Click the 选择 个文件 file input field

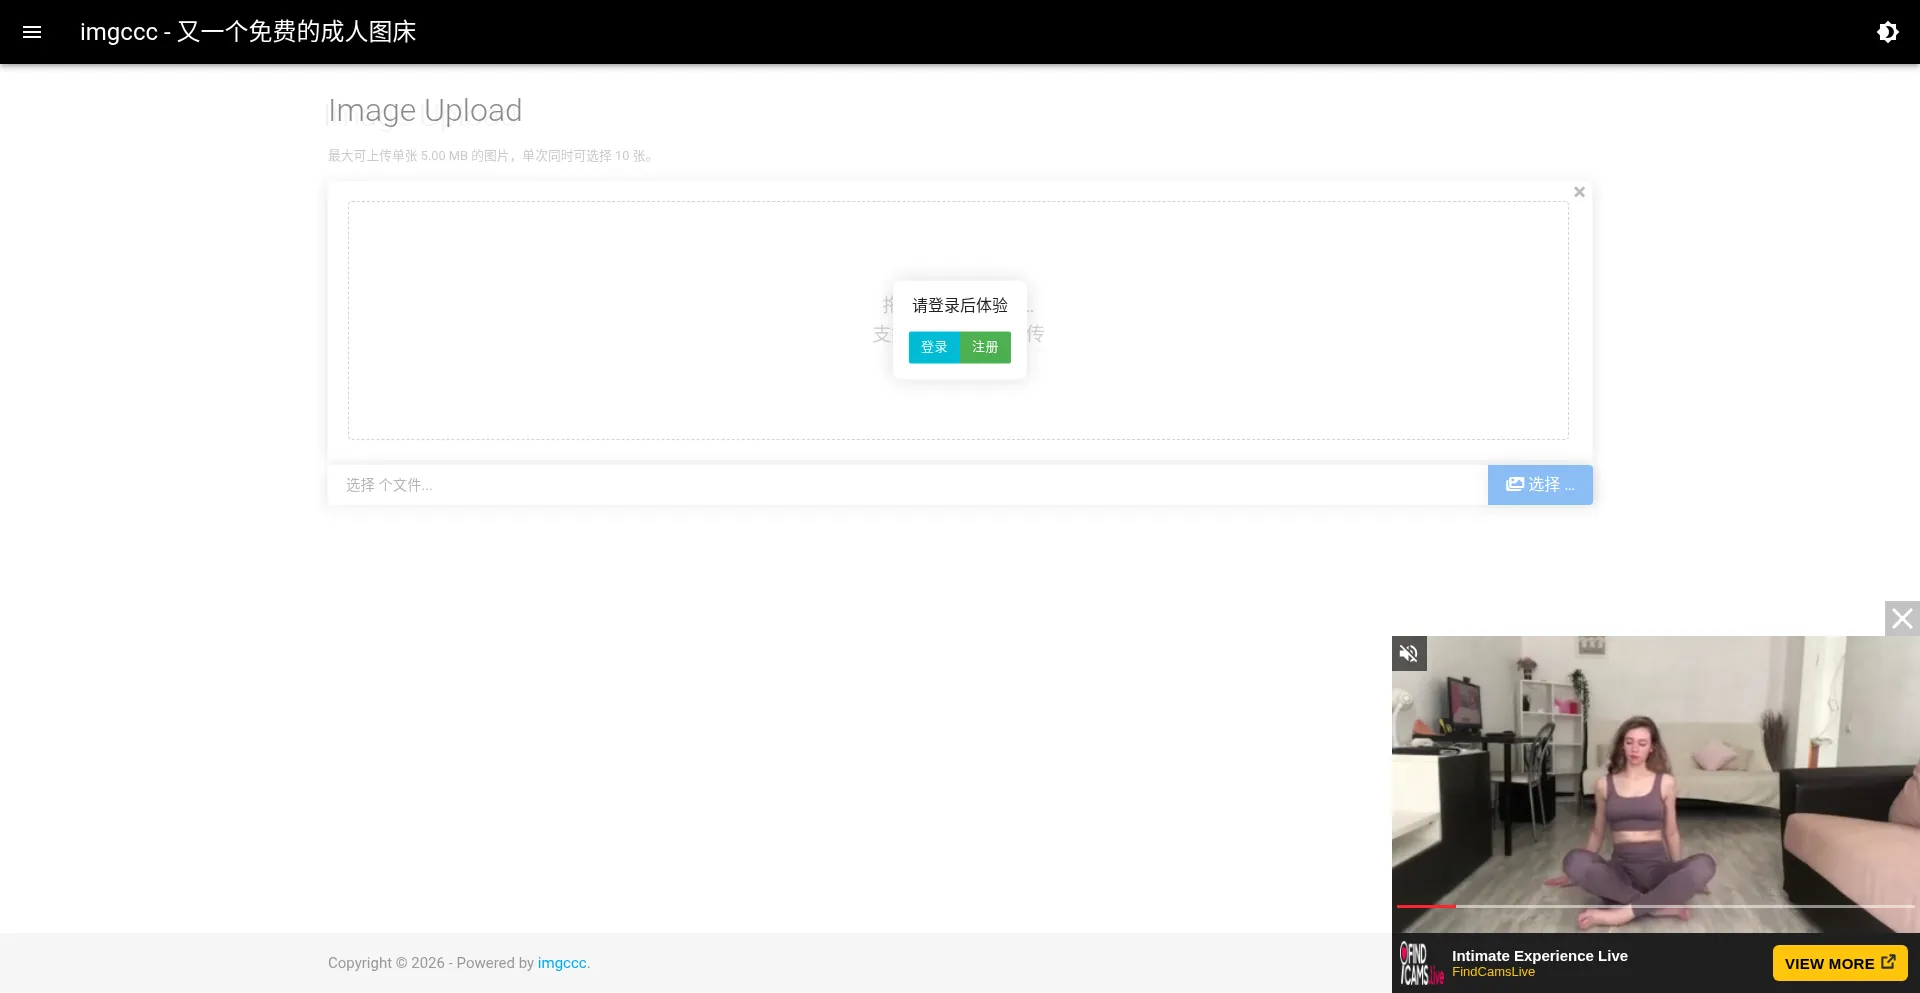(907, 485)
